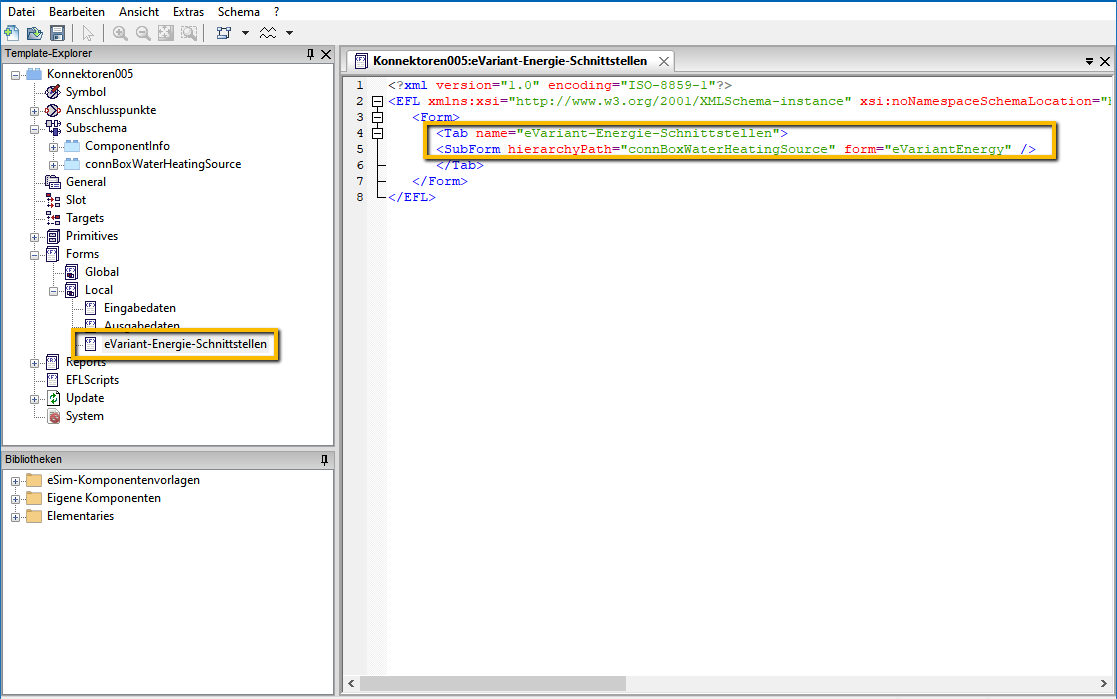Click the zoom to selection icon
The height and width of the screenshot is (699, 1117).
point(189,33)
